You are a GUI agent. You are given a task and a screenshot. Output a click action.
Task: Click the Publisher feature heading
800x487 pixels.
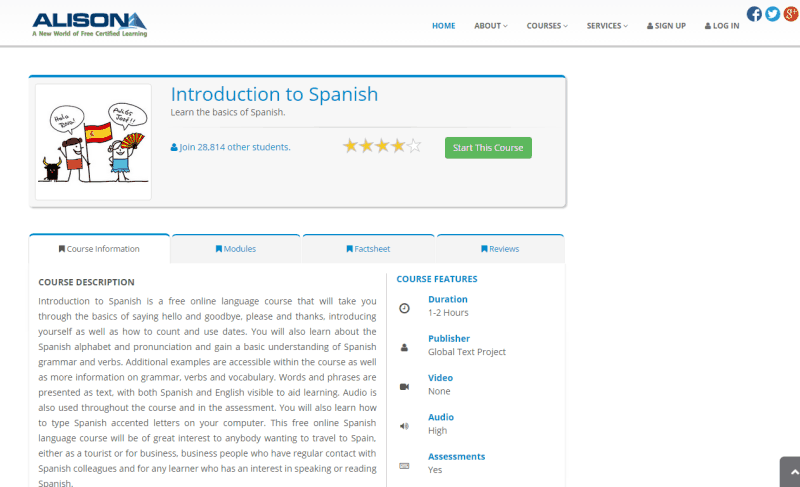point(449,339)
